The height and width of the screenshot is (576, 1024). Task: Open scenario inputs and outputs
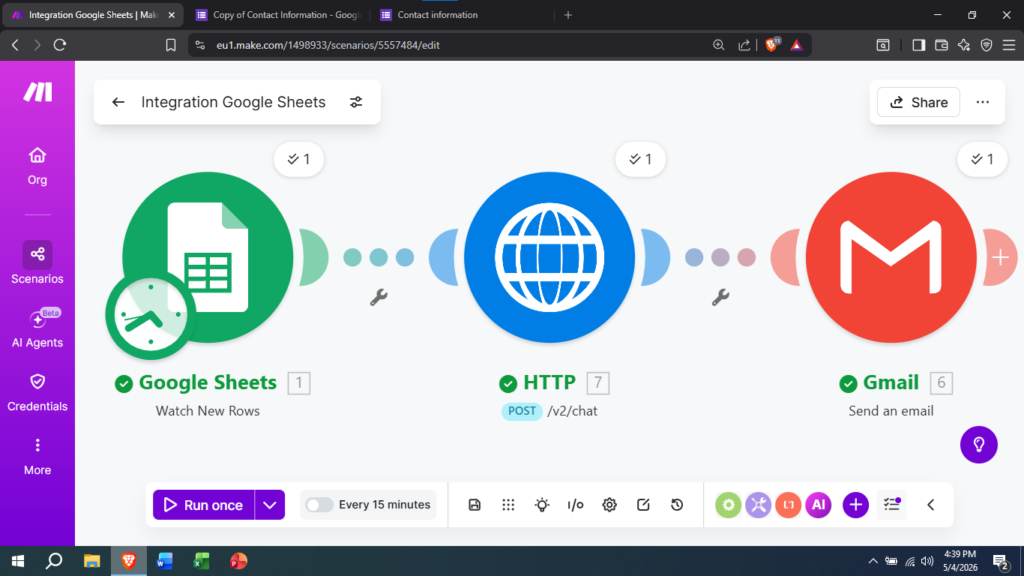(x=575, y=505)
